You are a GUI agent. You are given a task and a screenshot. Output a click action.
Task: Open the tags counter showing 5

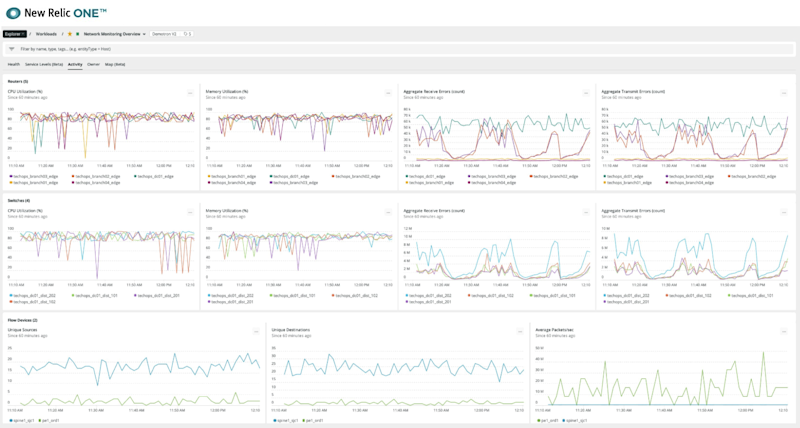point(187,34)
